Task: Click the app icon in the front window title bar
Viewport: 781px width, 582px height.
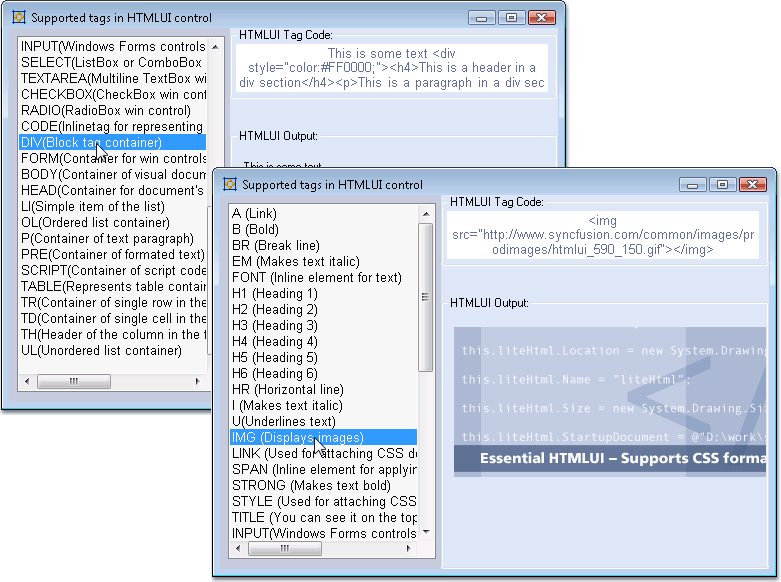Action: pyautogui.click(x=230, y=184)
